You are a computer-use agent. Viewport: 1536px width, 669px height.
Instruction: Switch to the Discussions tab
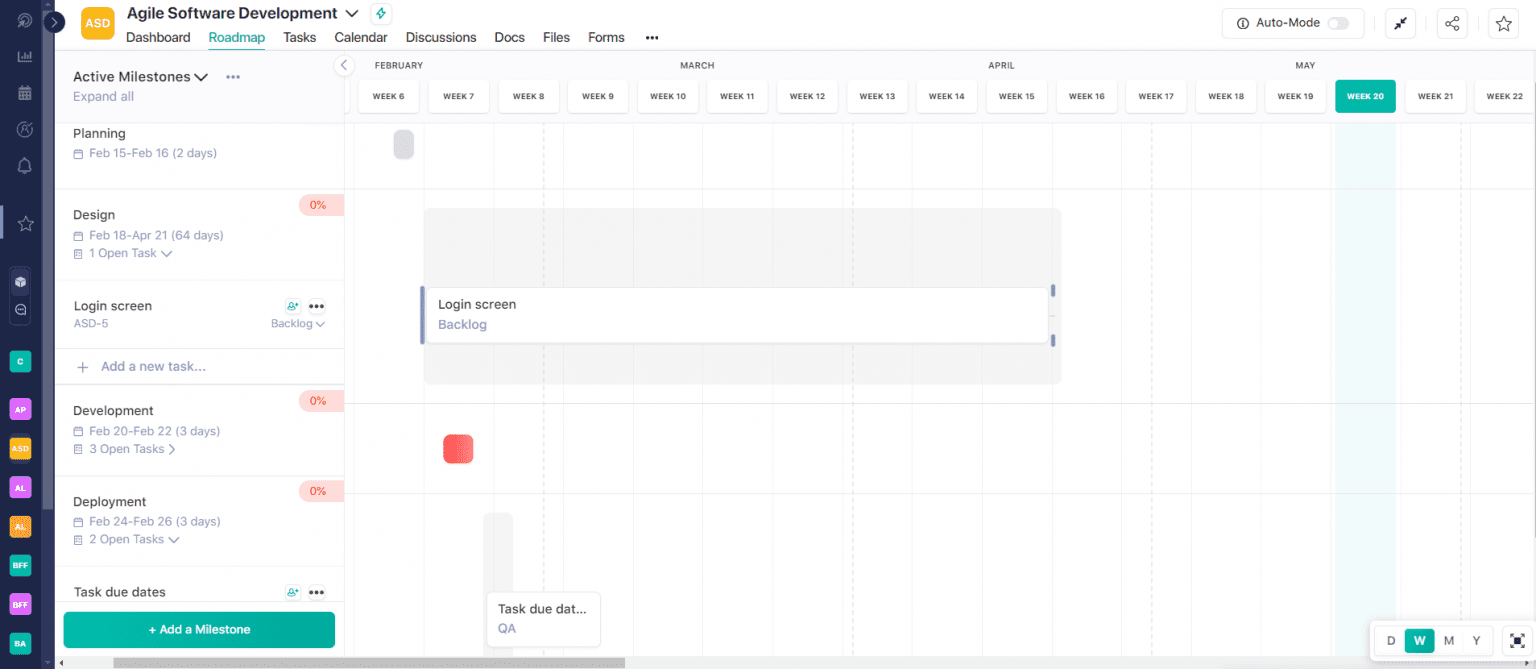coord(441,37)
